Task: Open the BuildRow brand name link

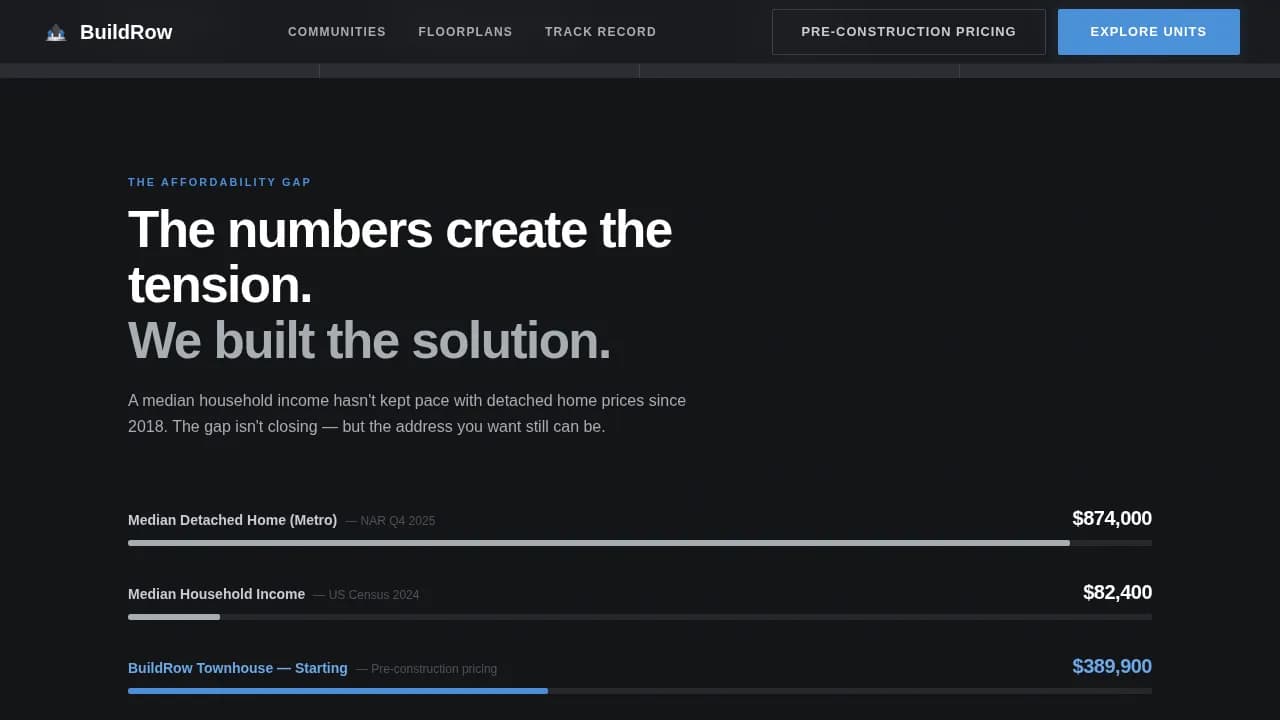Action: click(x=126, y=32)
